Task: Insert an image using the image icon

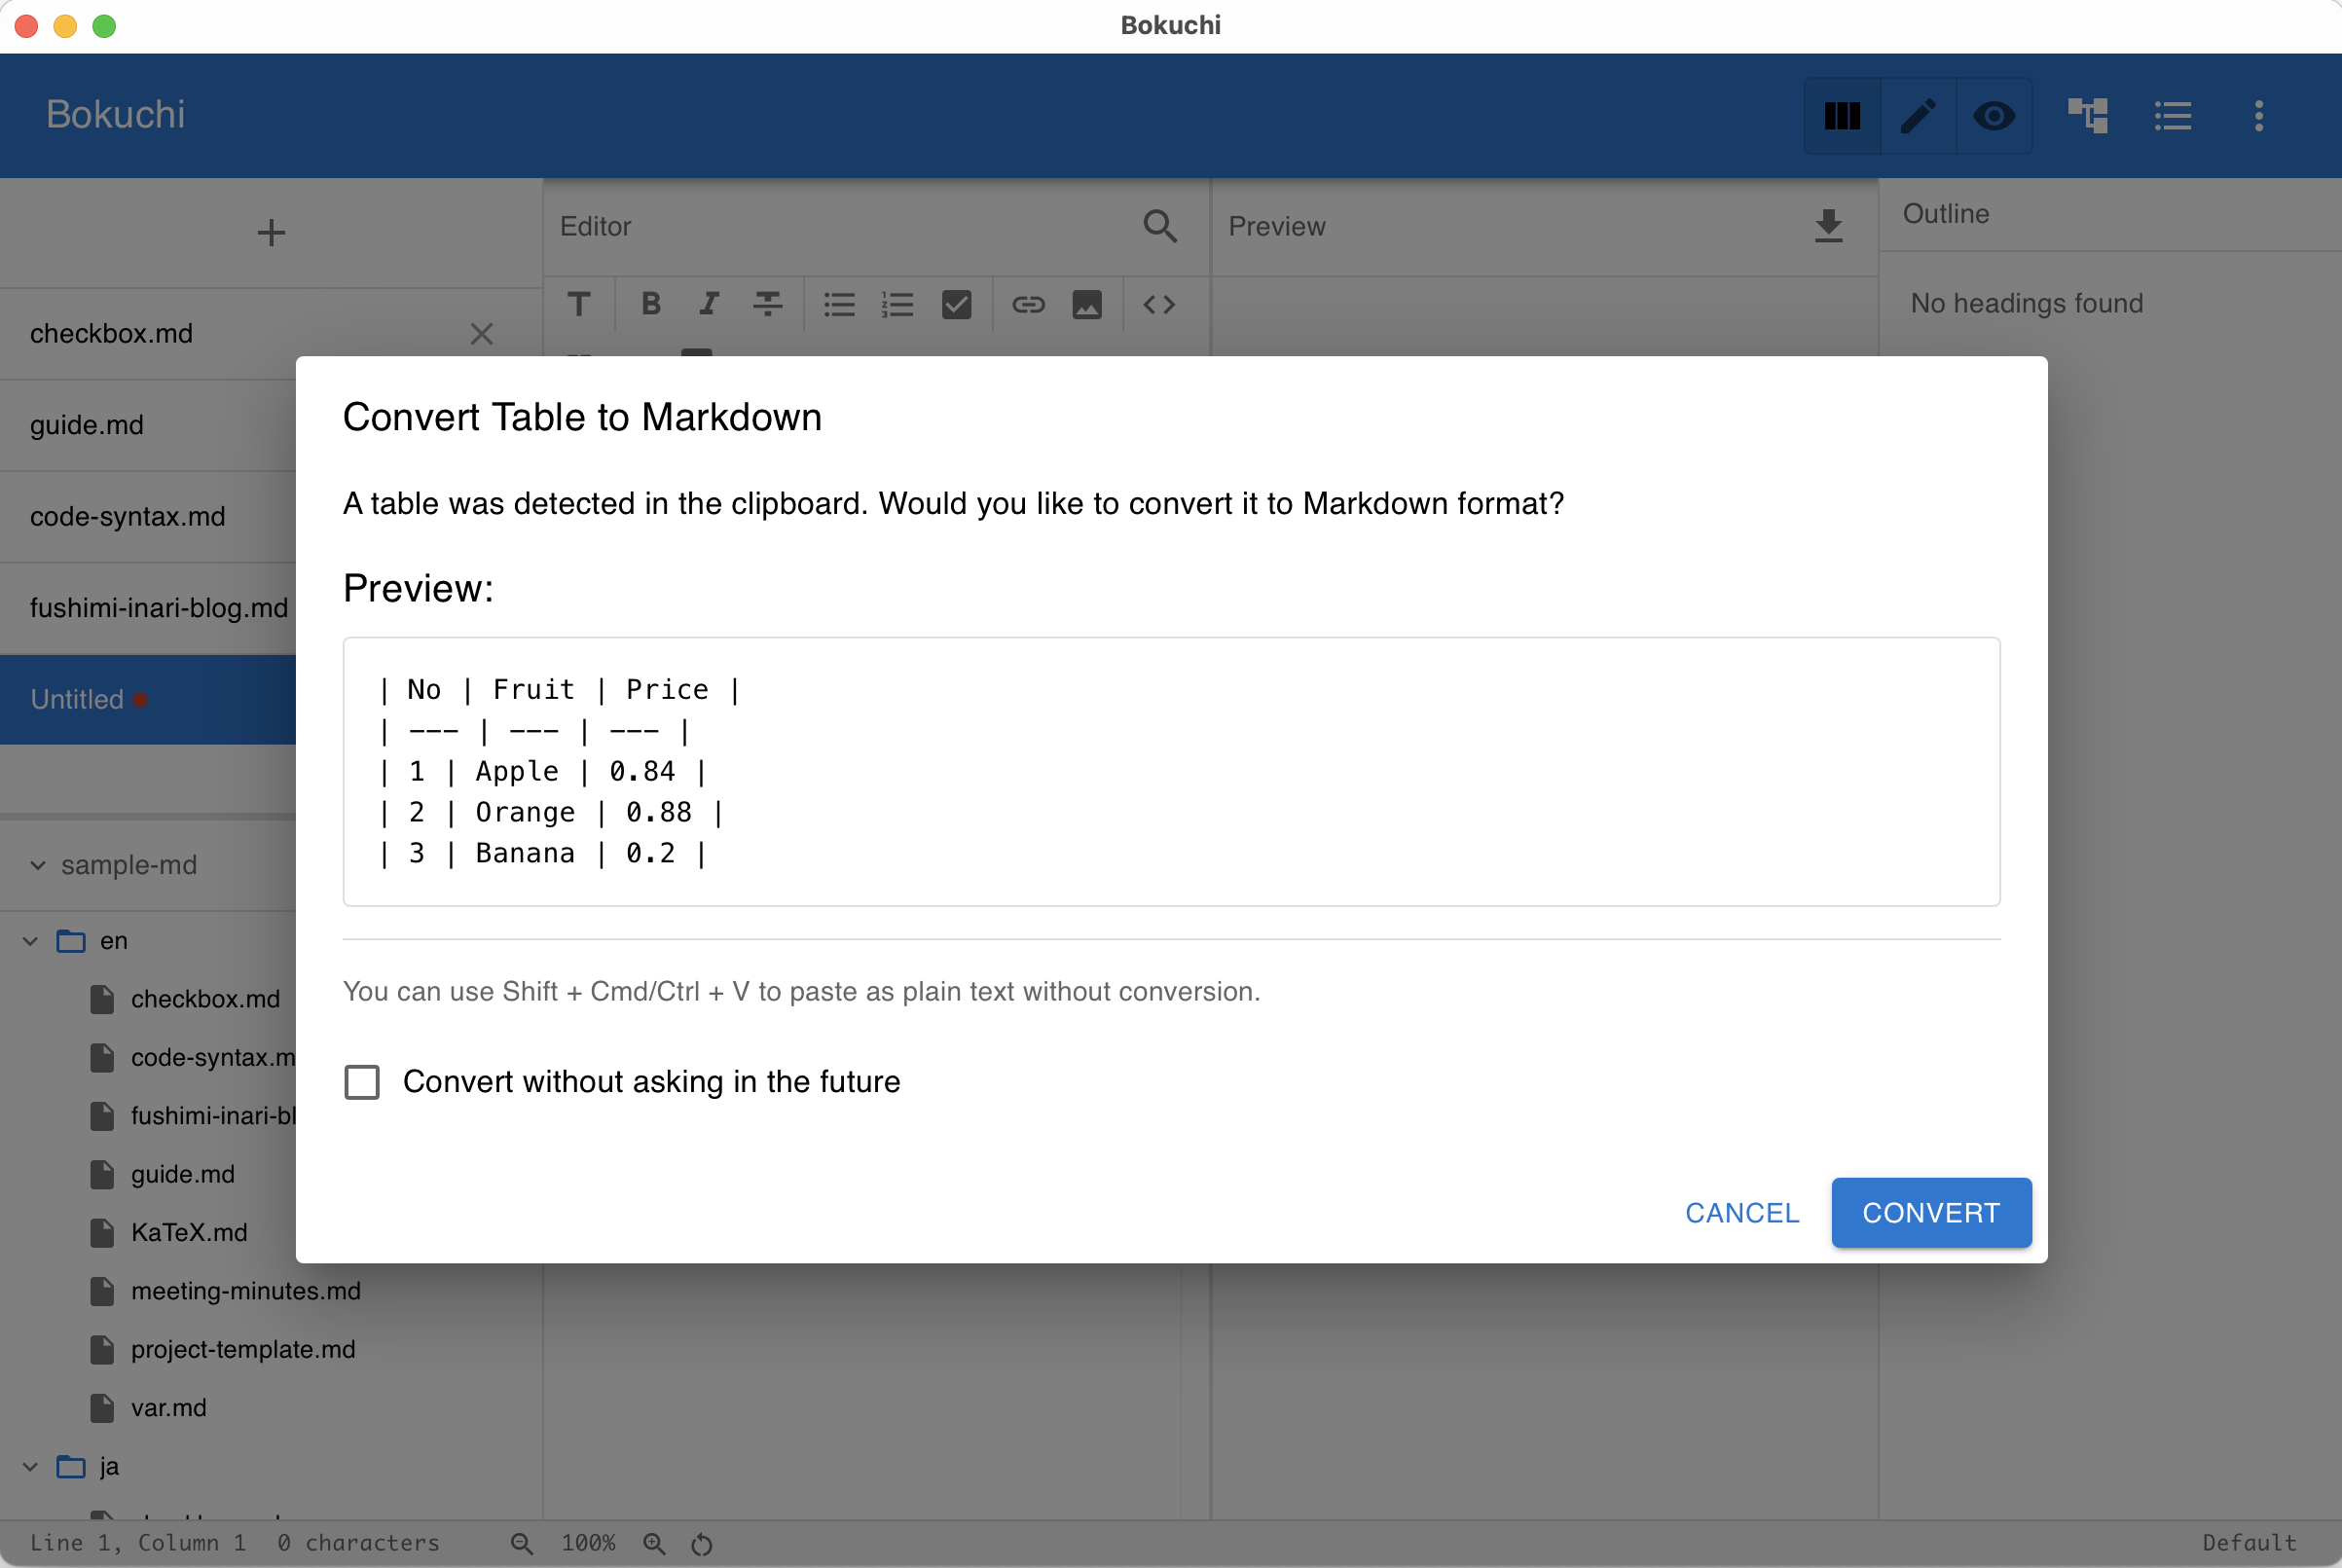Action: (1088, 305)
